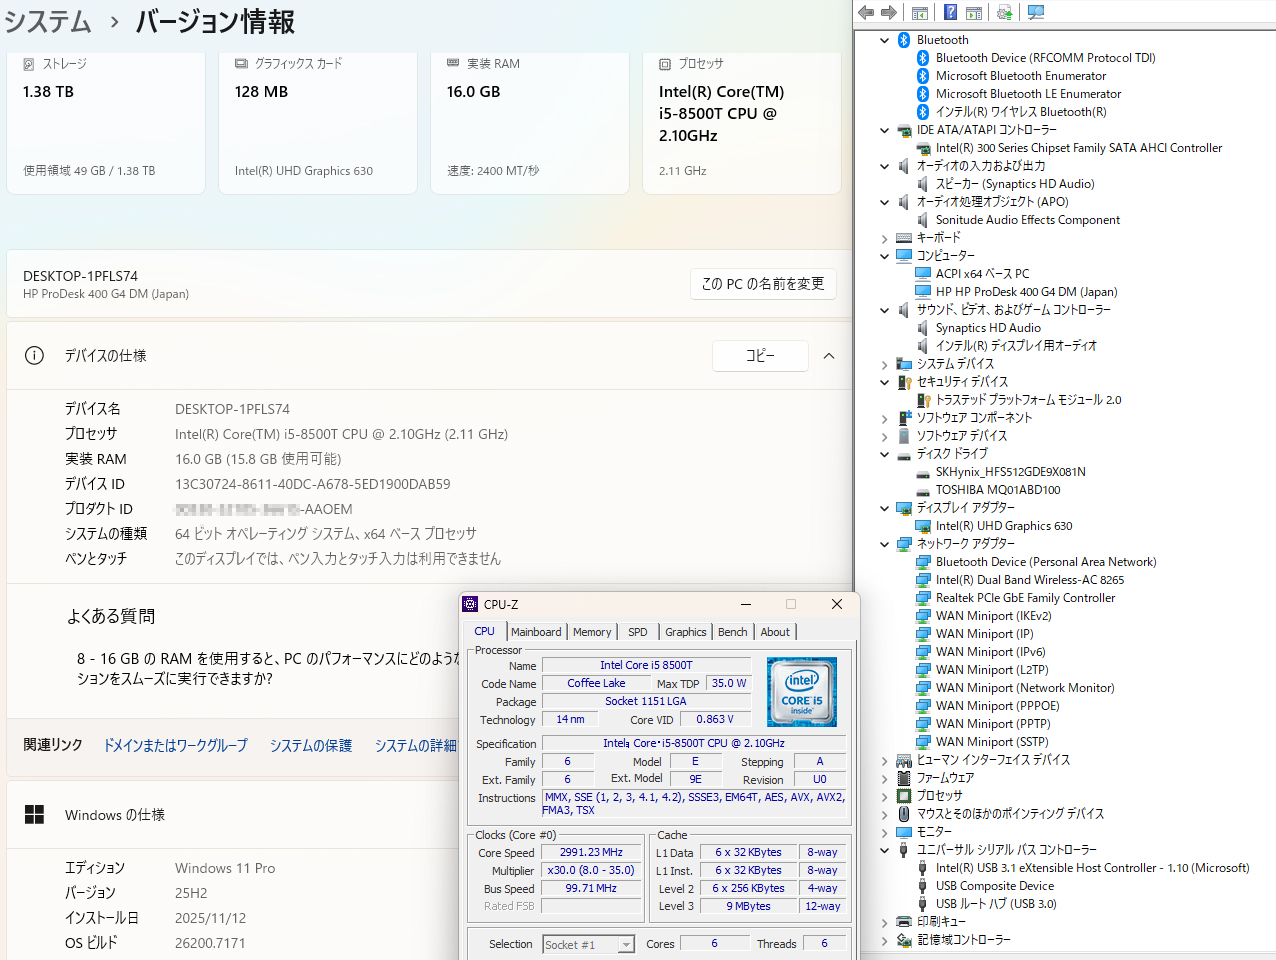Collapse the Bluetooth category in device tree
This screenshot has height=960, width=1276.
884,40
